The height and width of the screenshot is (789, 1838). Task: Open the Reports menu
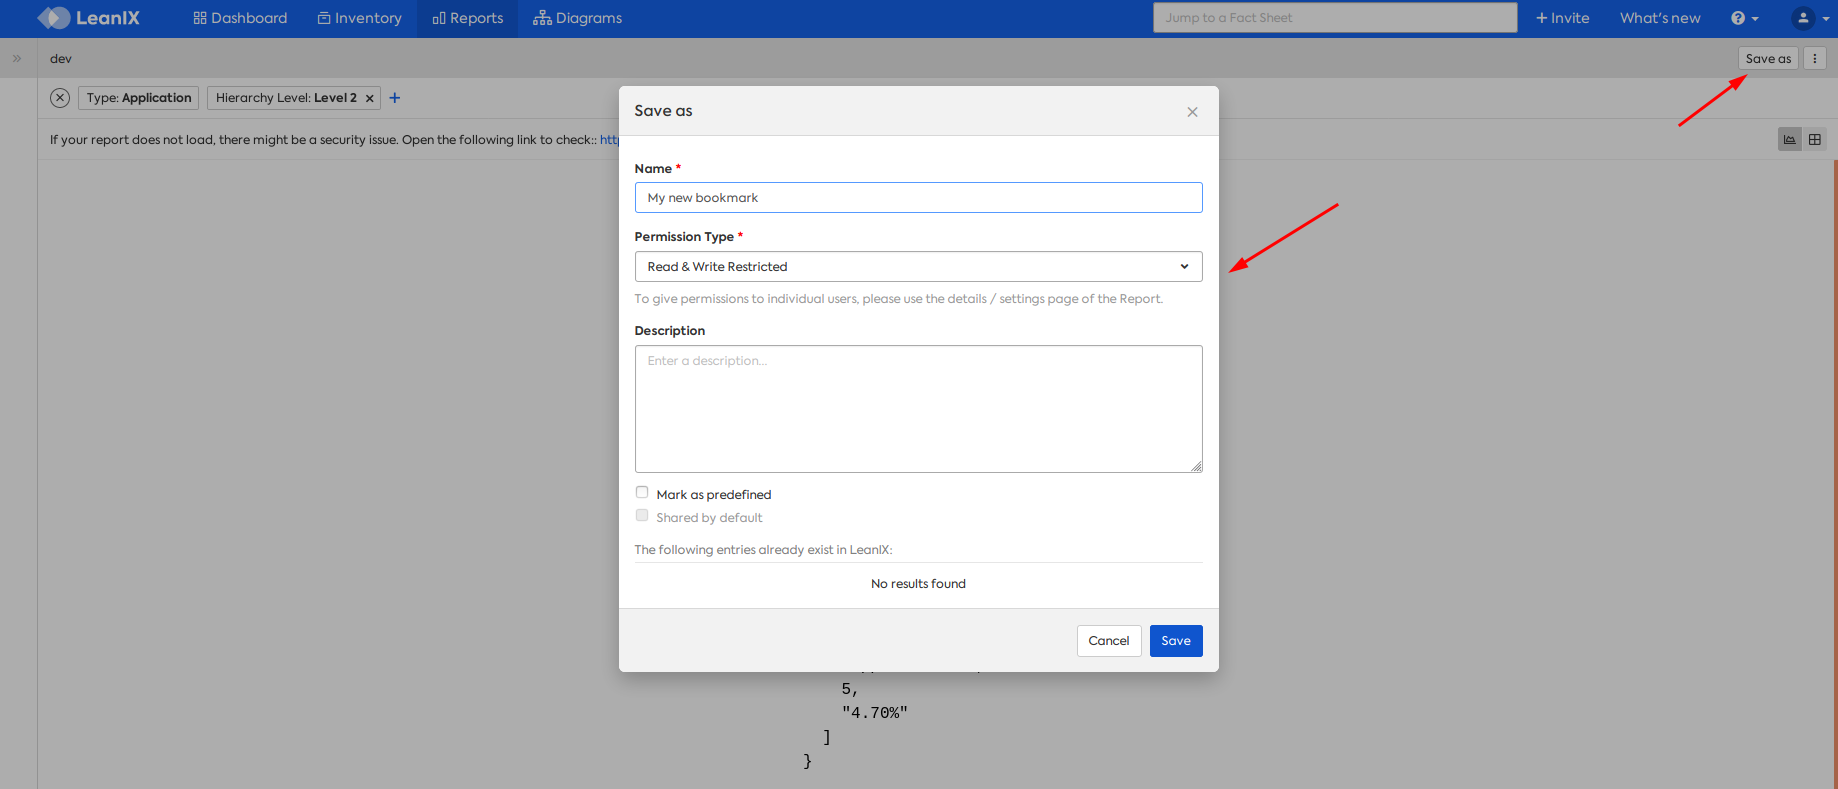(467, 18)
